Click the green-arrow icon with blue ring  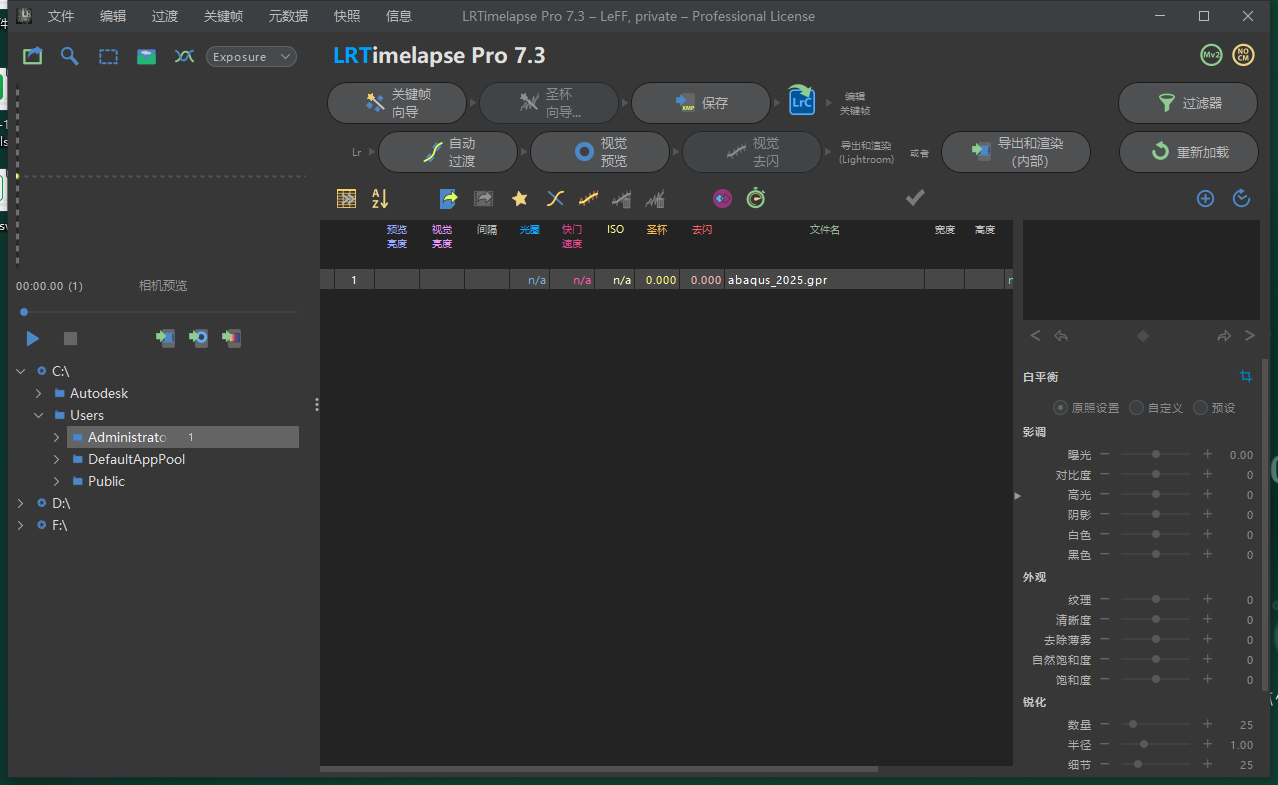(198, 338)
